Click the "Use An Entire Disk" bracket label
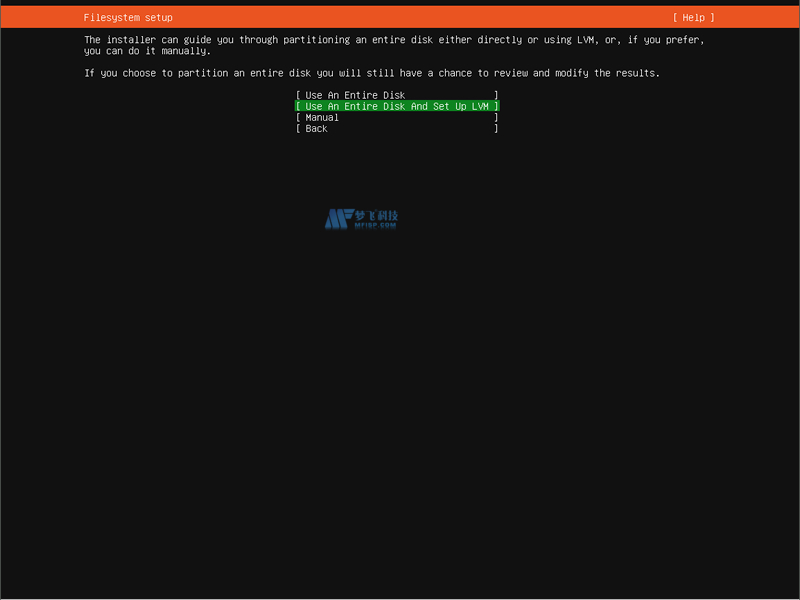Screen dimensions: 800x600 pos(397,95)
